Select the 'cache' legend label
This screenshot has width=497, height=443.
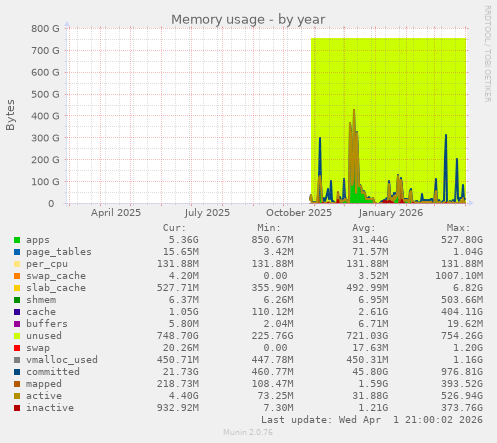coord(41,312)
